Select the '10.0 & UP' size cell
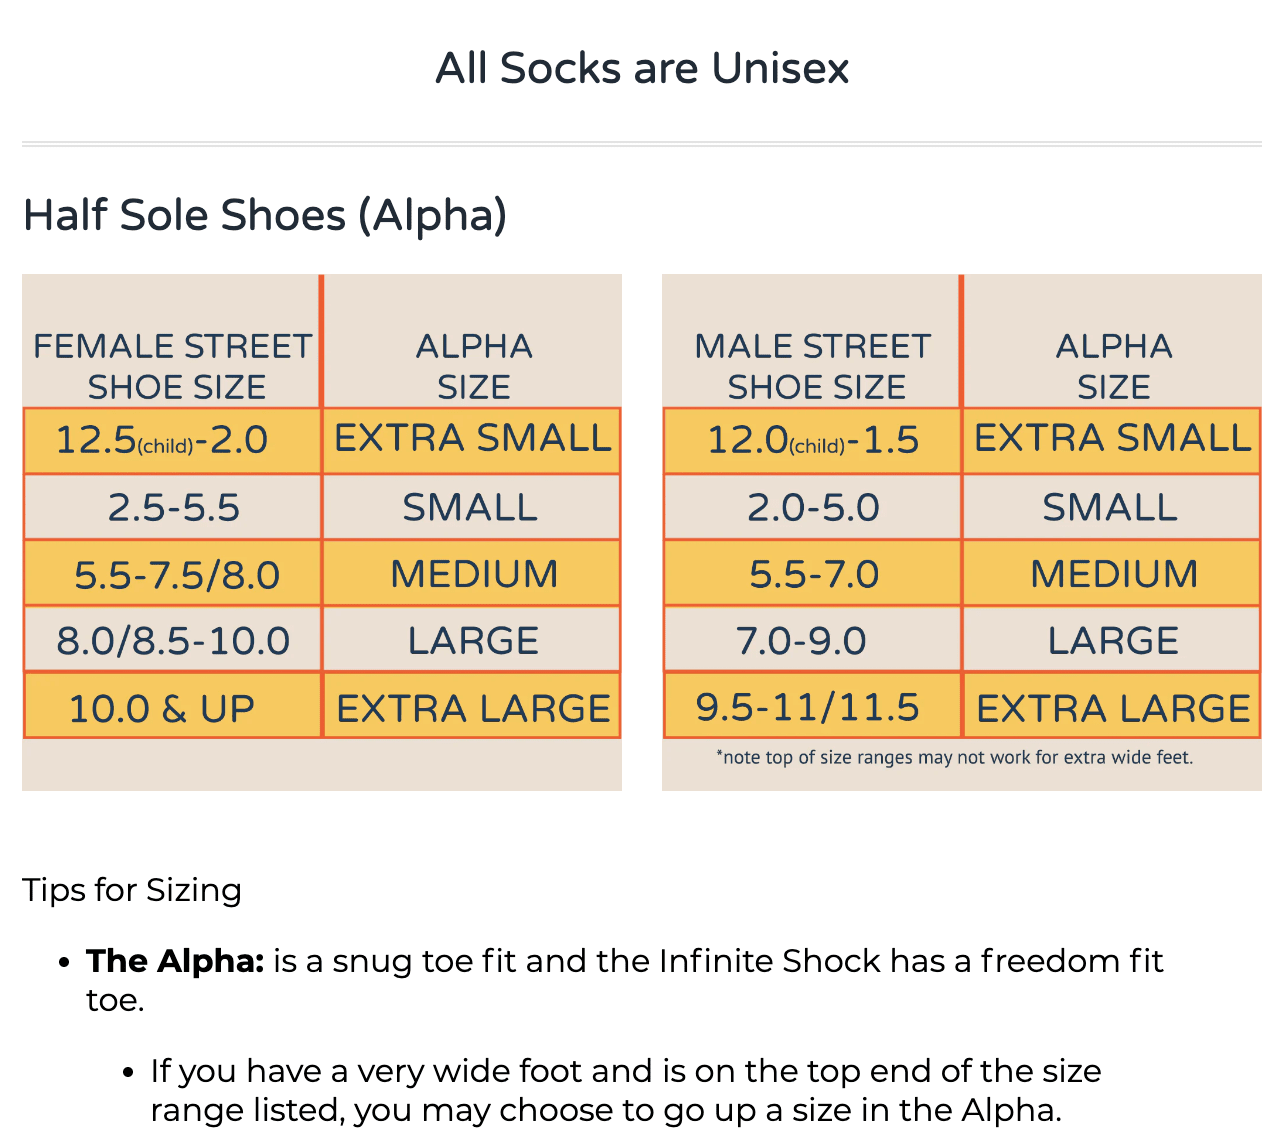The image size is (1288, 1136). 162,708
